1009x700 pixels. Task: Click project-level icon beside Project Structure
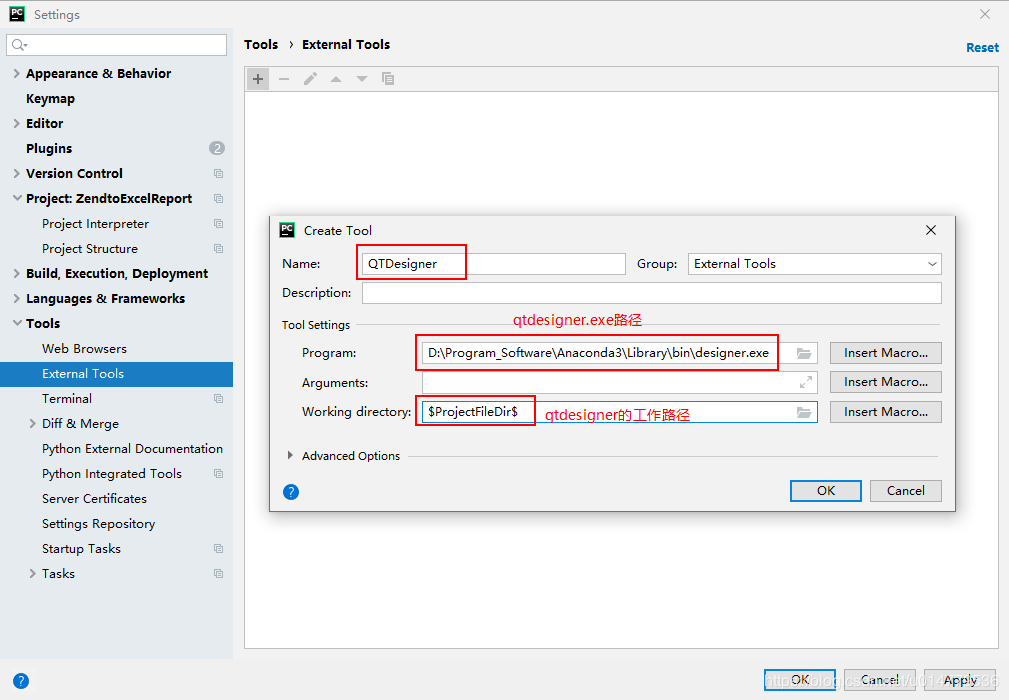[219, 249]
